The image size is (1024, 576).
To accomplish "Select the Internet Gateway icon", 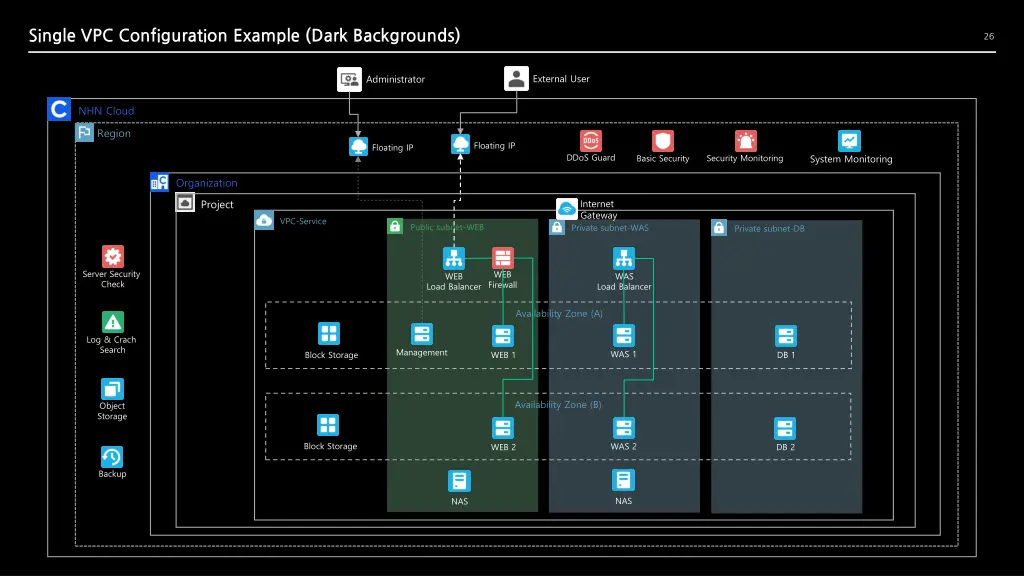I will pyautogui.click(x=566, y=209).
